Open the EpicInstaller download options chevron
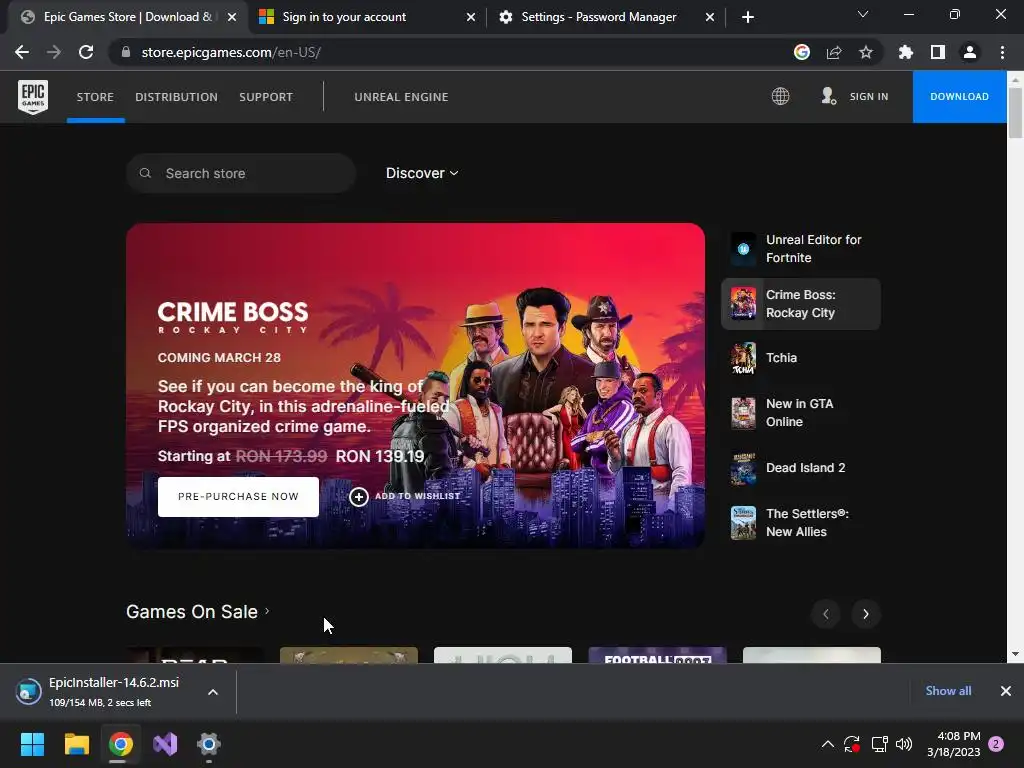The image size is (1024, 768). pos(213,692)
